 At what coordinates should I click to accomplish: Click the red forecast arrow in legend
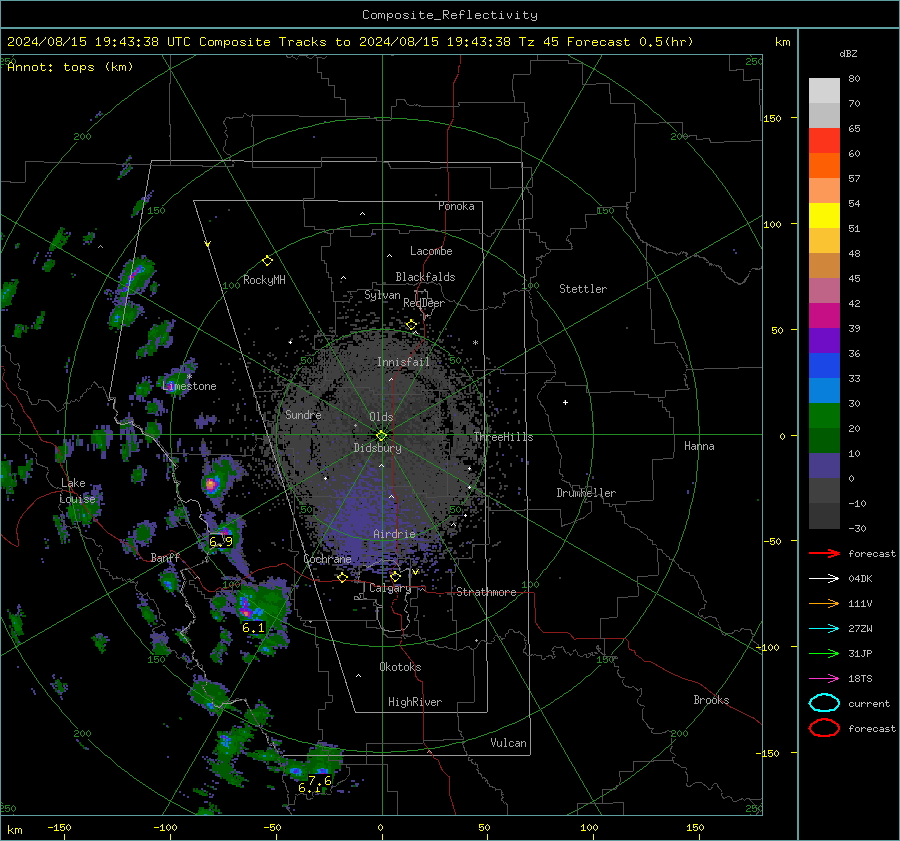point(824,553)
